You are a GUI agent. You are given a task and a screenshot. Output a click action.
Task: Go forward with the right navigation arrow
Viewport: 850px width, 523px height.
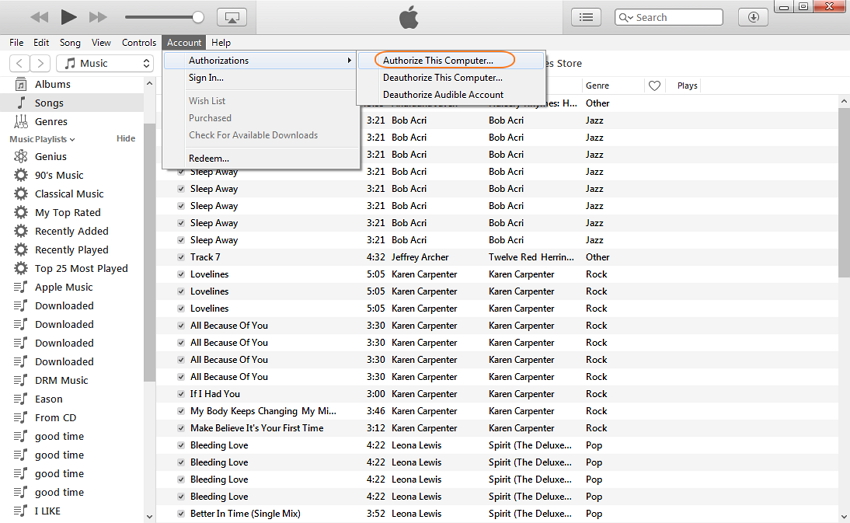point(40,63)
